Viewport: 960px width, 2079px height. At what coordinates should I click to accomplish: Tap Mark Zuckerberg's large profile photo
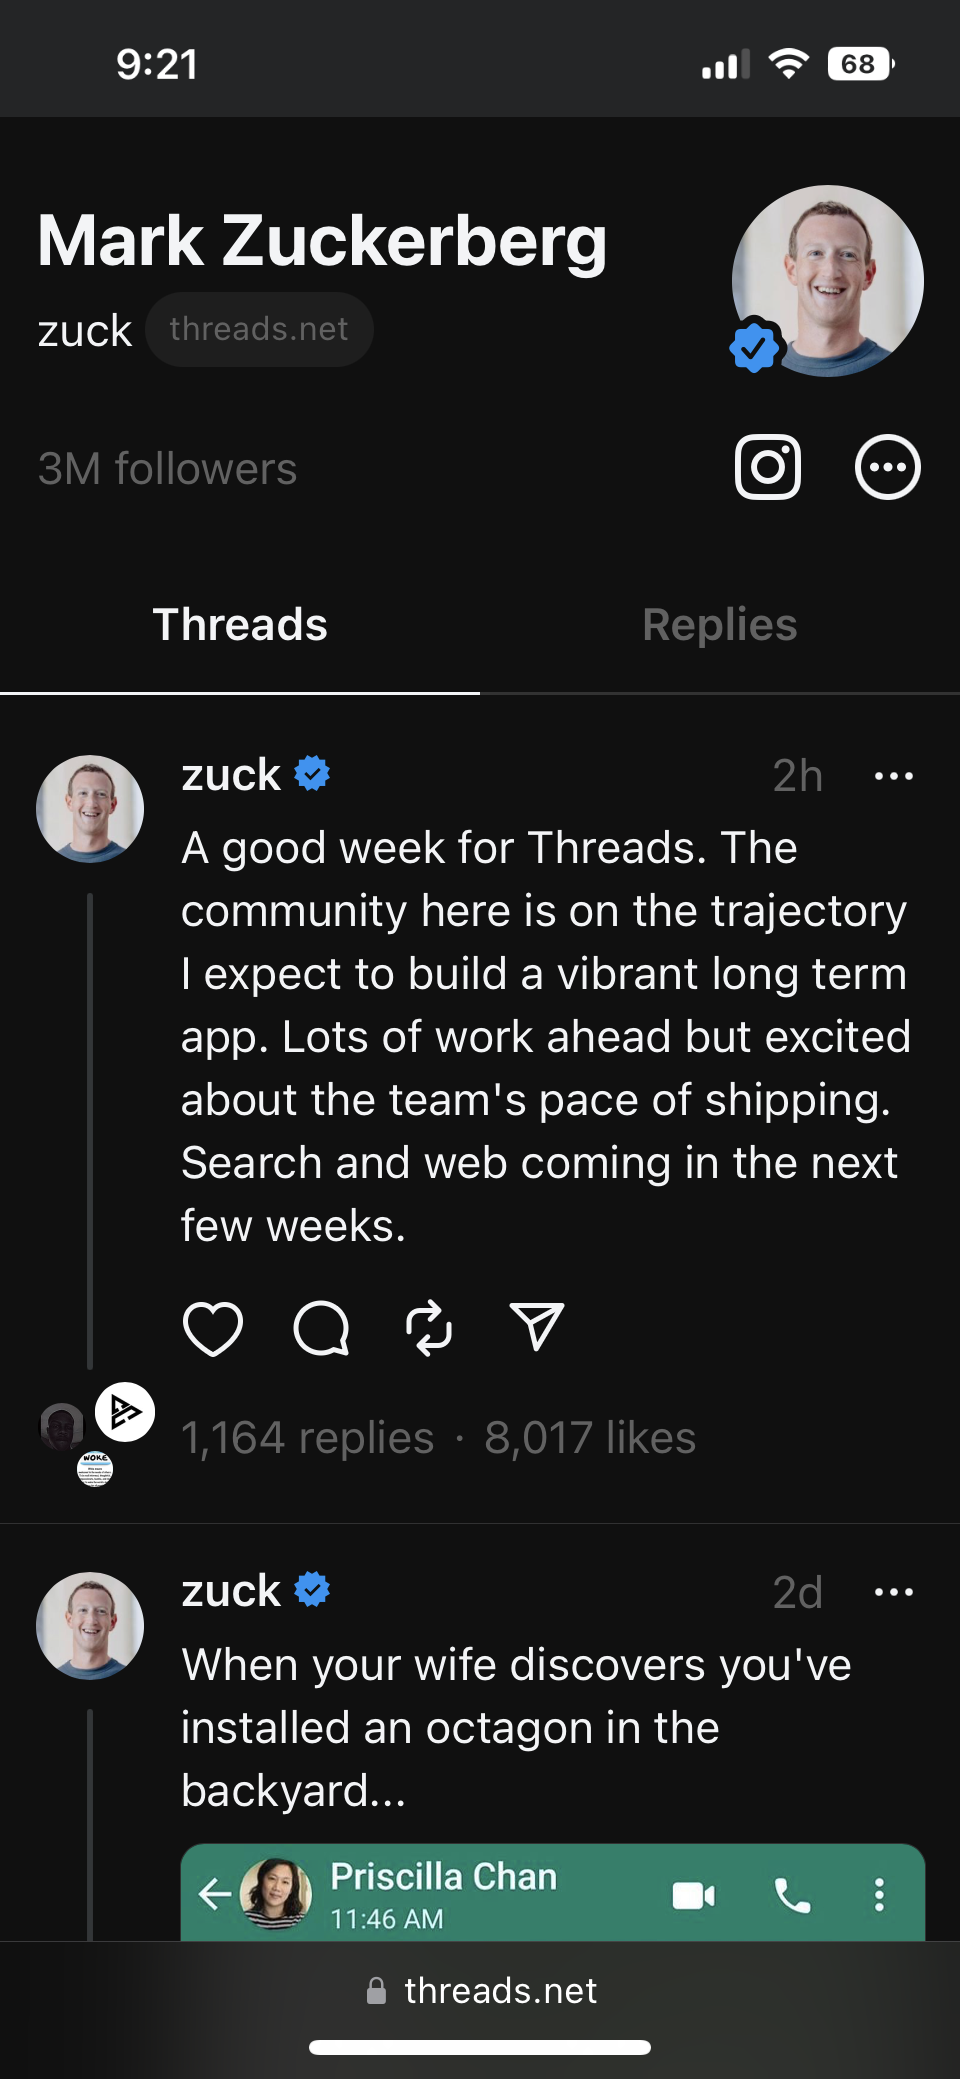828,281
